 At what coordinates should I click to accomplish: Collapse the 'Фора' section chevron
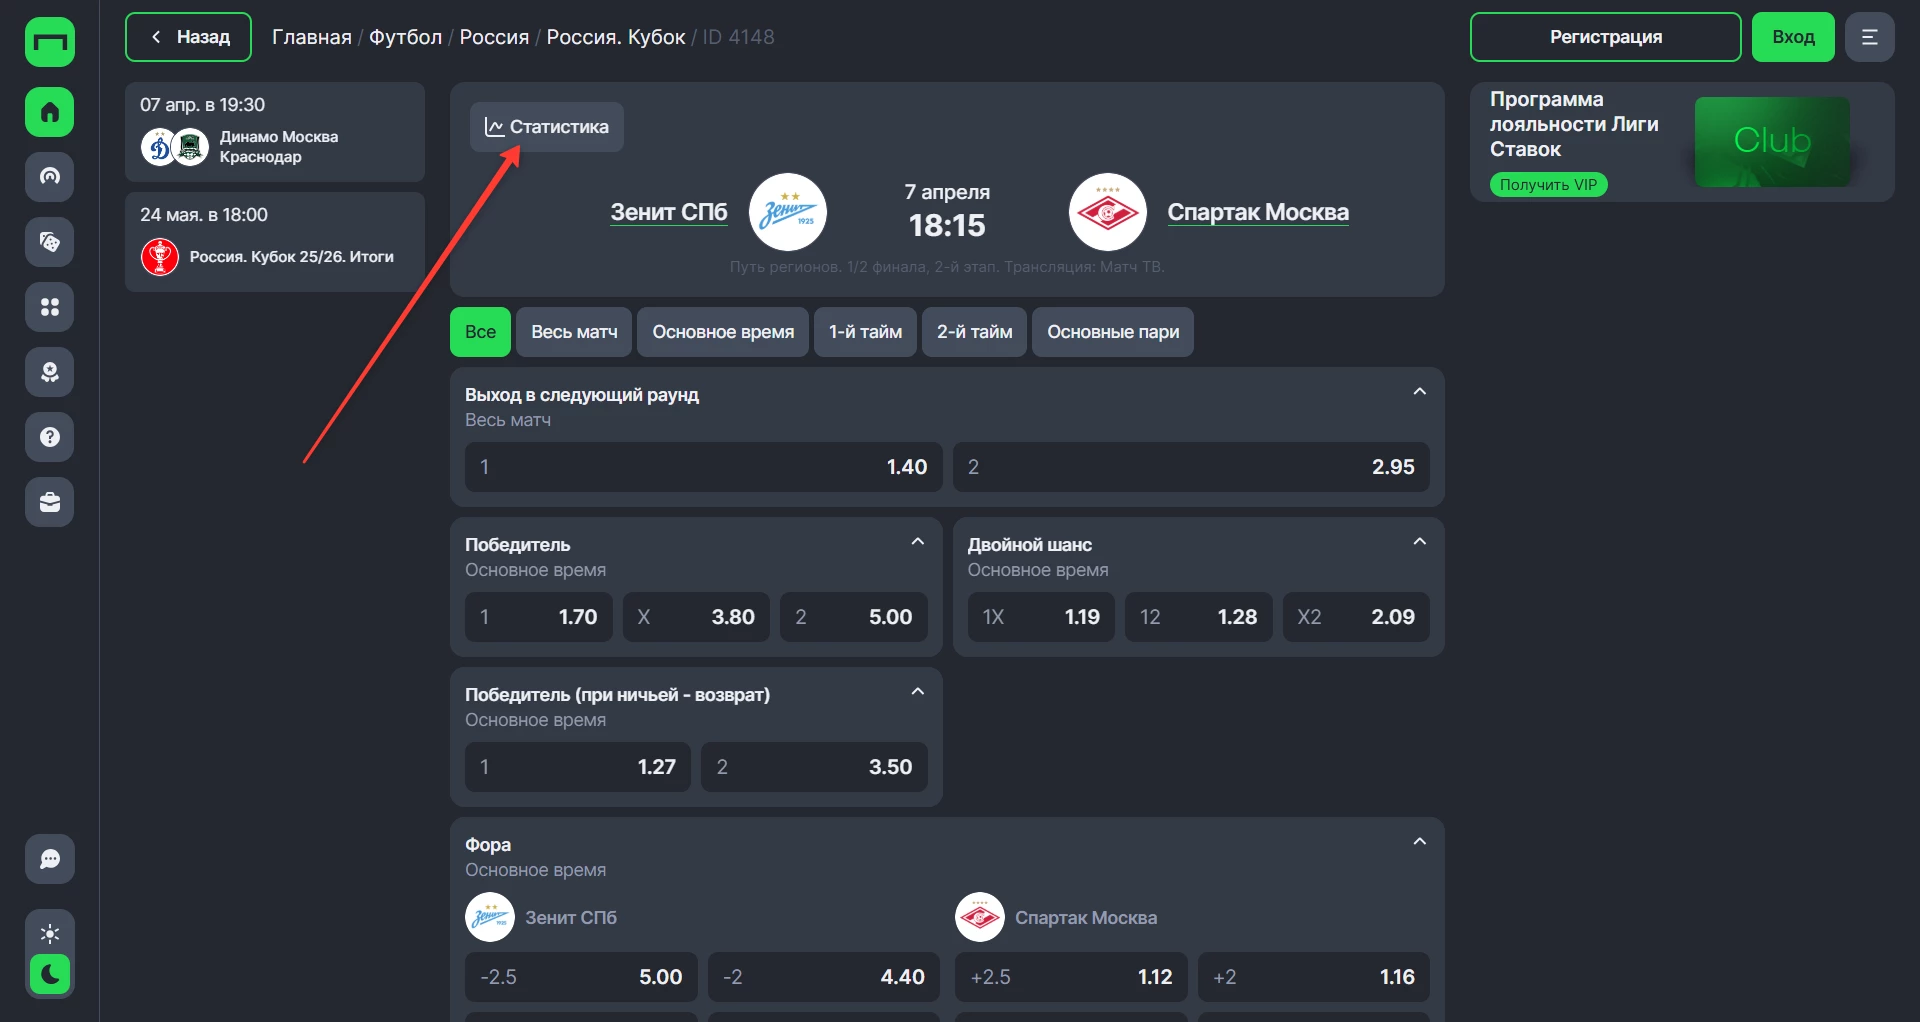(1419, 842)
